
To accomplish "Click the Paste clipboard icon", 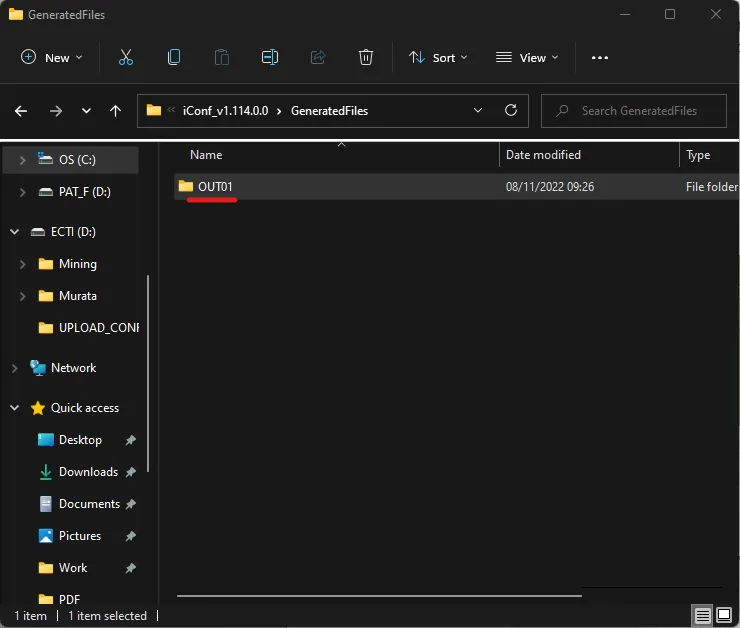I will [x=222, y=58].
